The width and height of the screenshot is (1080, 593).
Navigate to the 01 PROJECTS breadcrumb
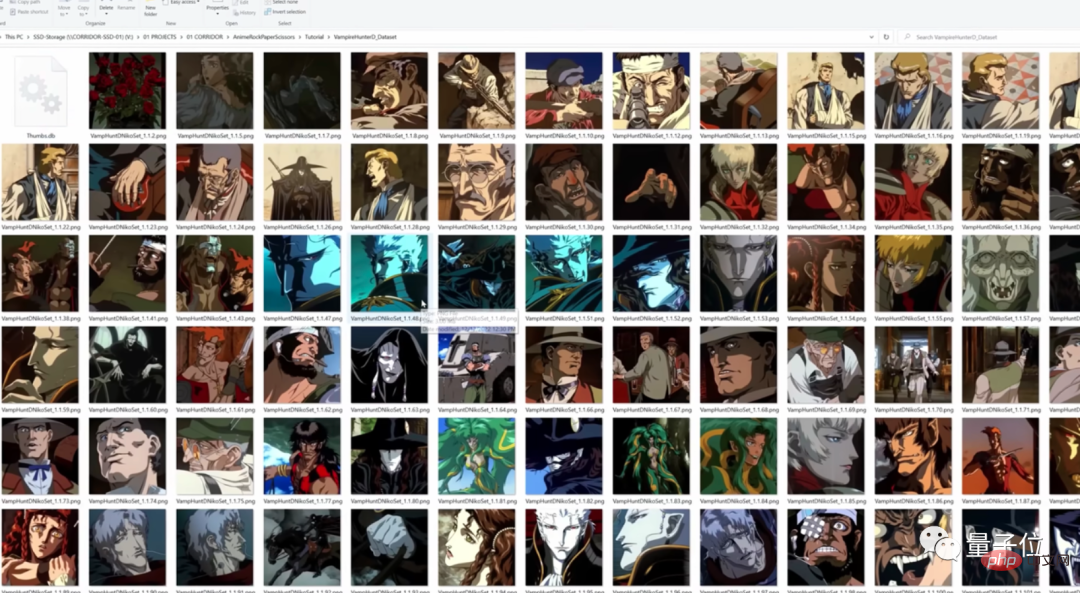tap(159, 37)
